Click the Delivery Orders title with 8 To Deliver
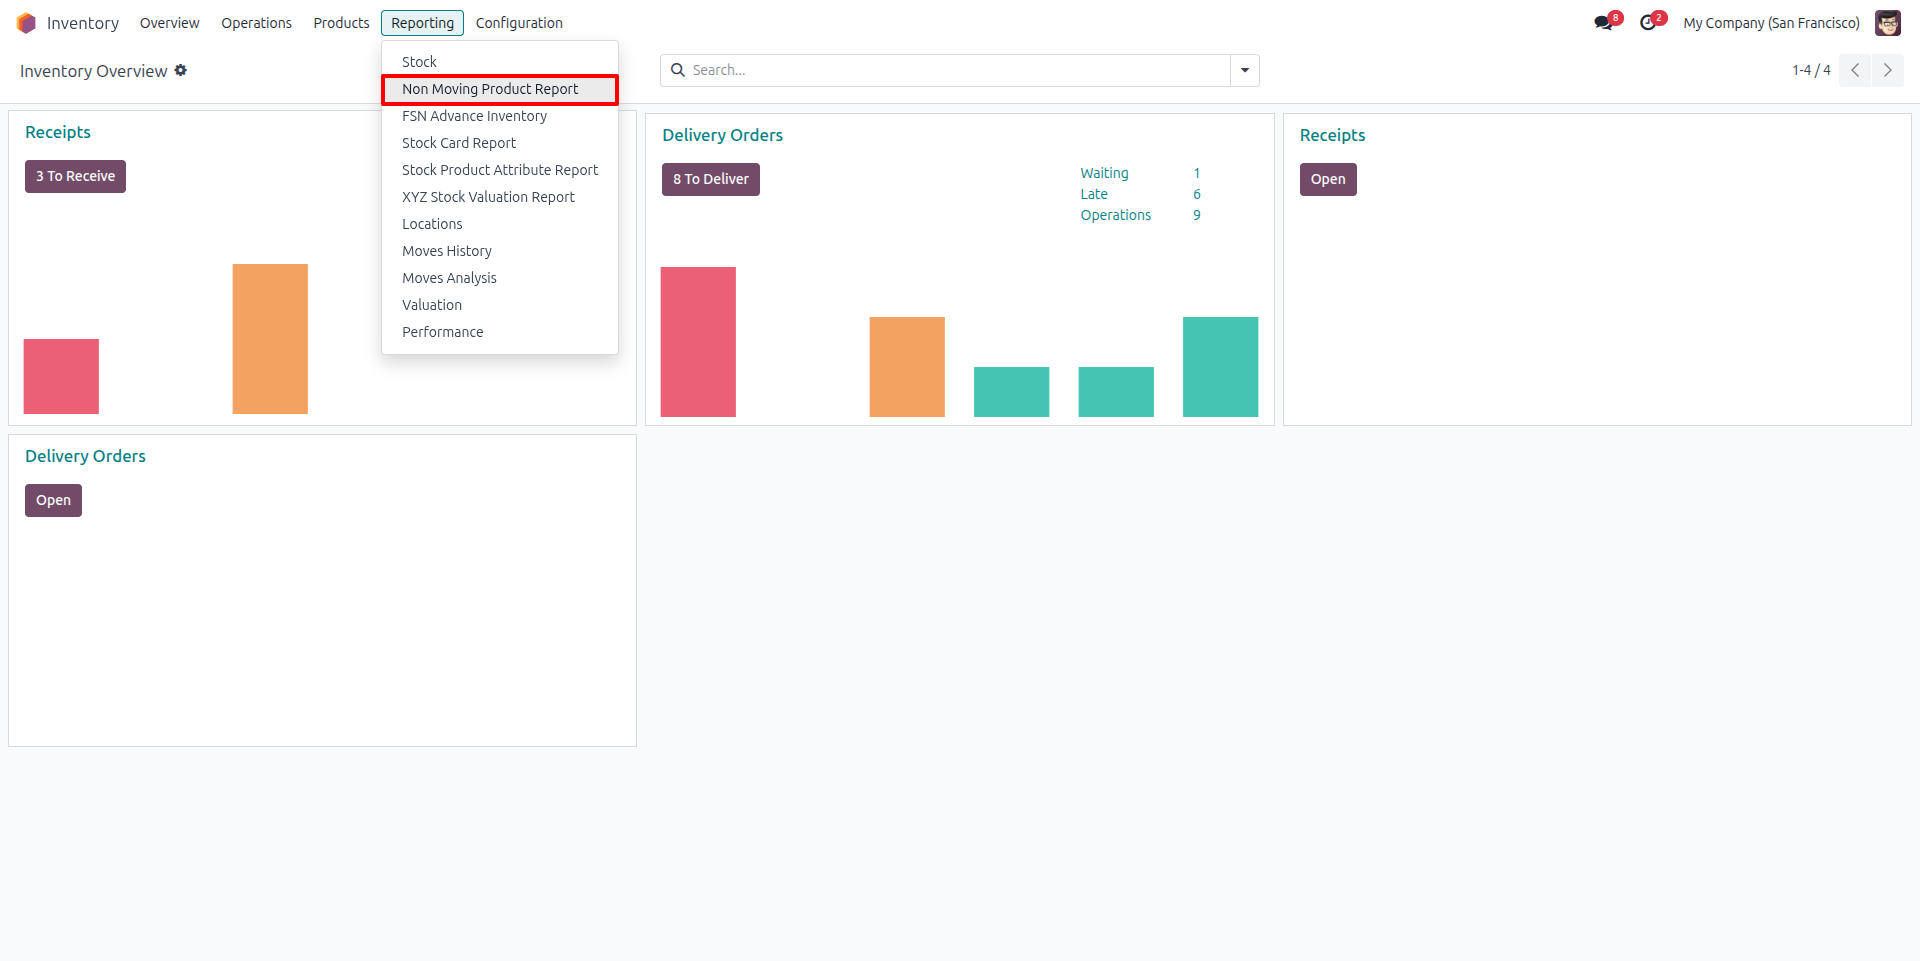 point(722,135)
